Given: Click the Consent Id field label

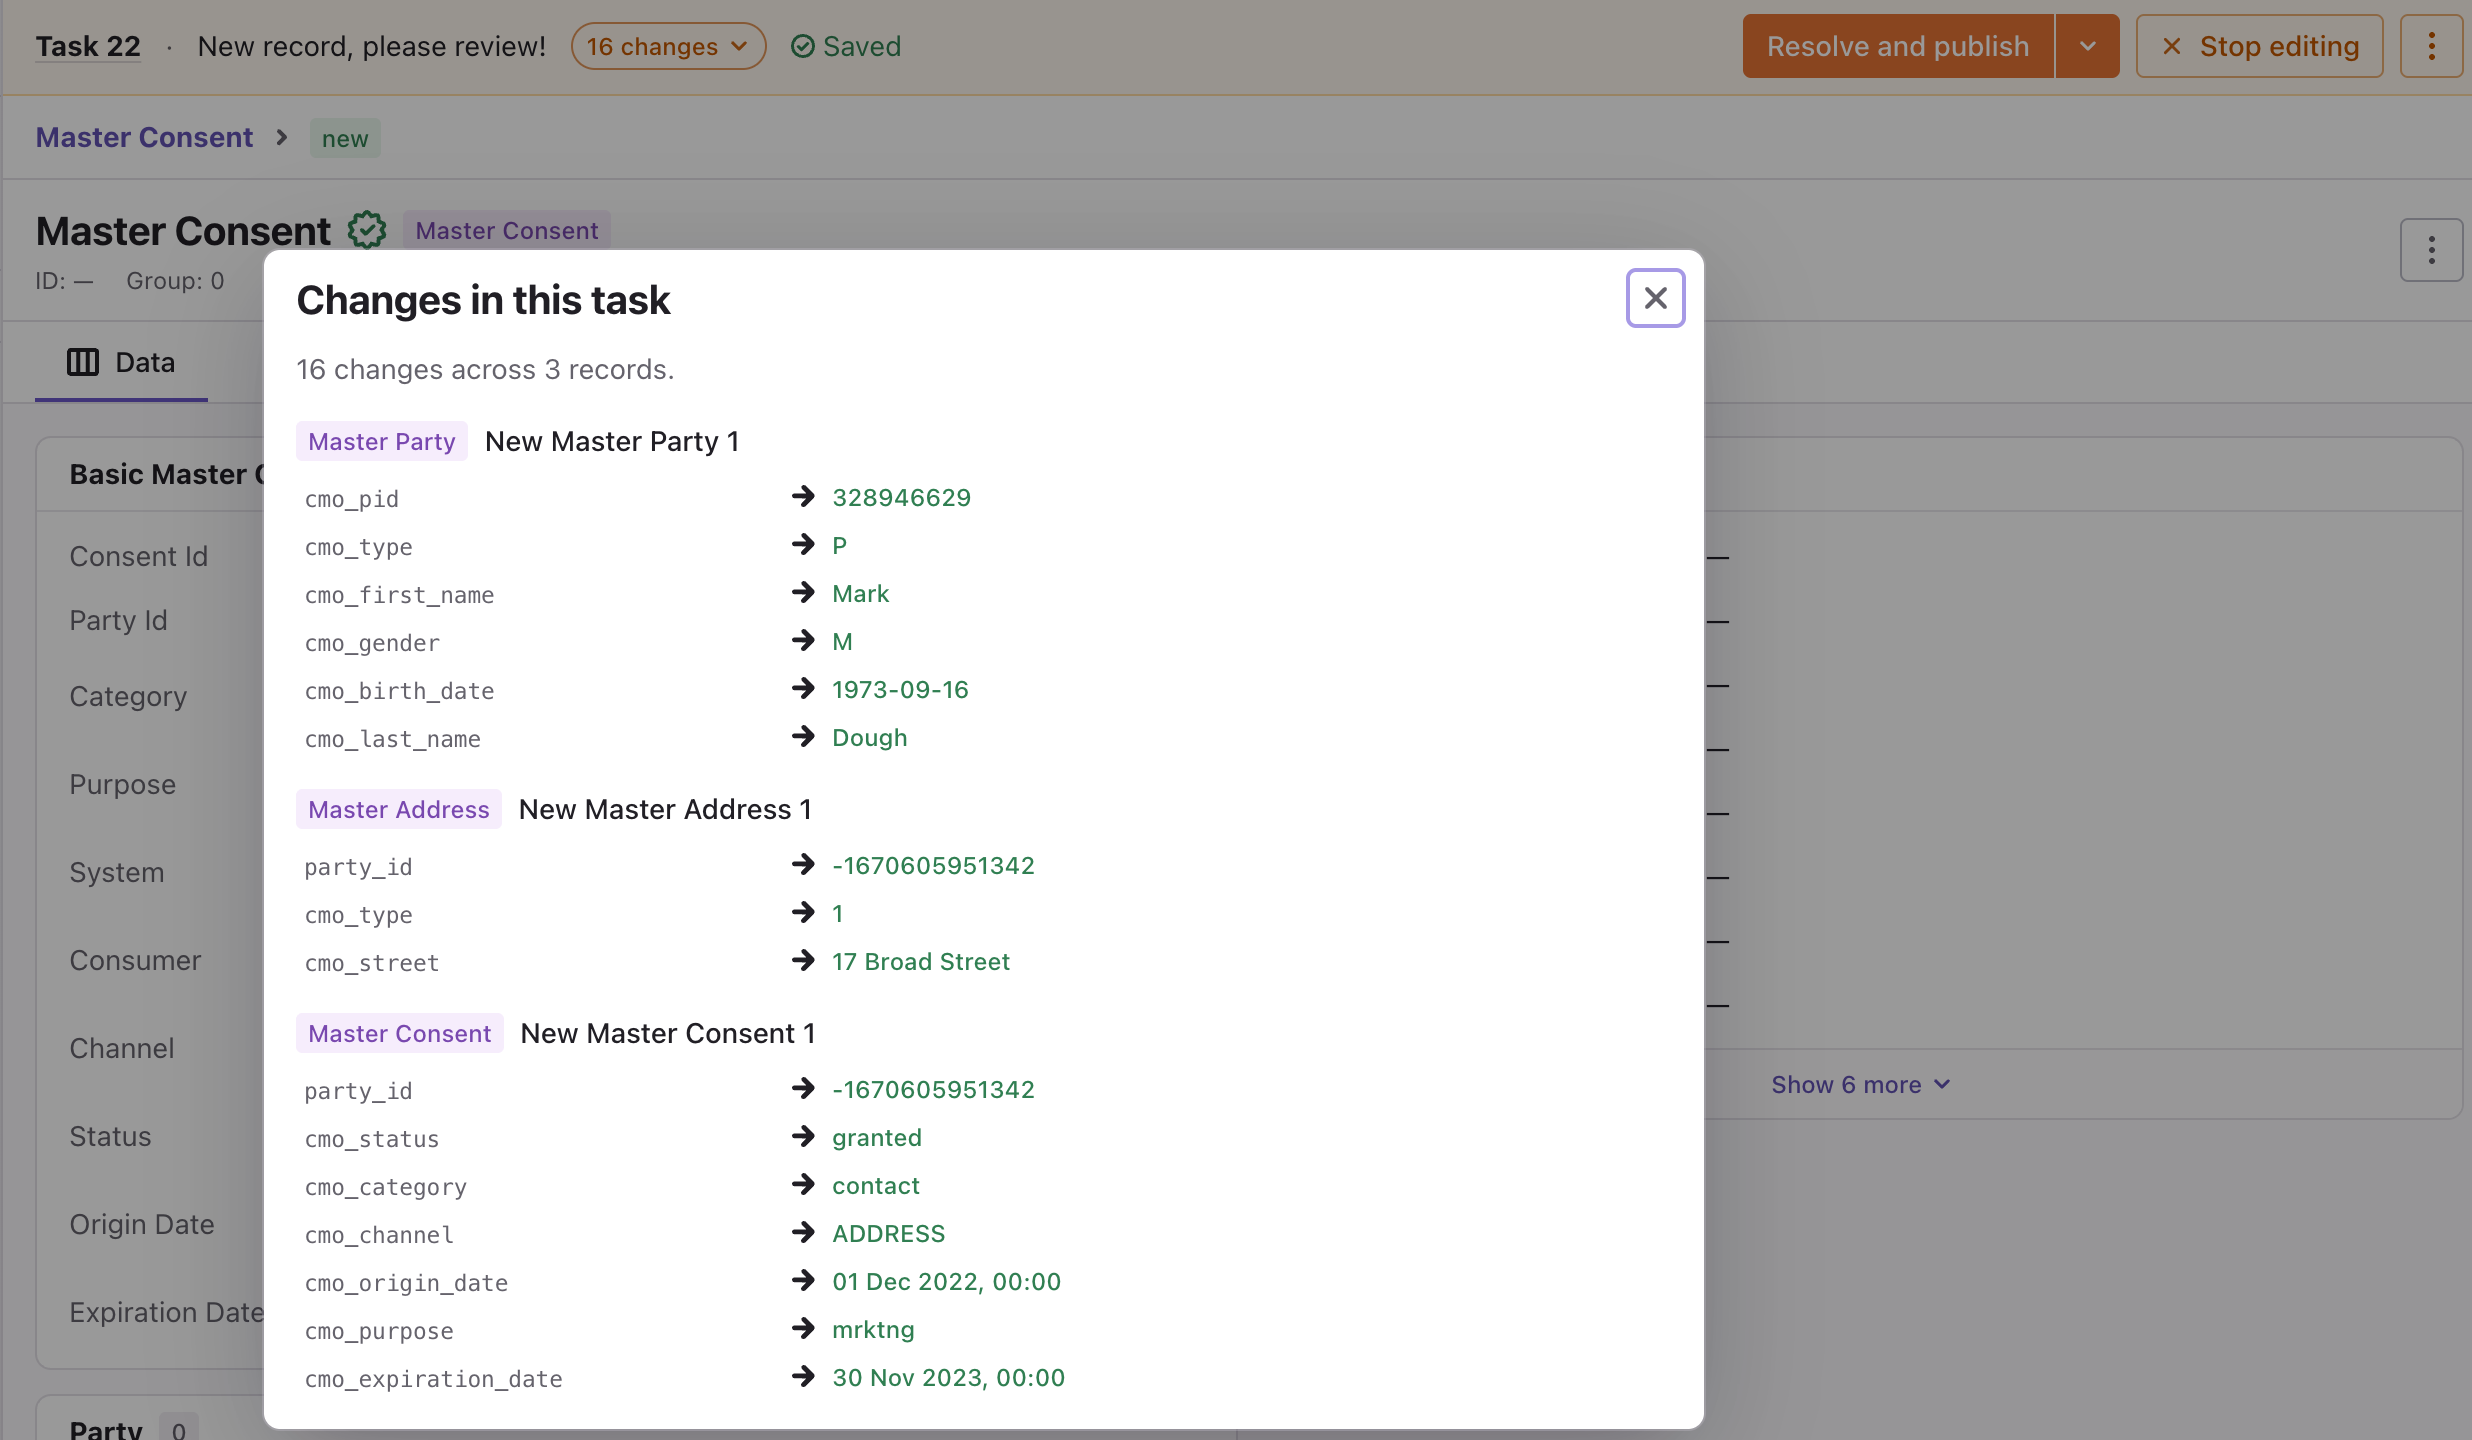Looking at the screenshot, I should (138, 556).
